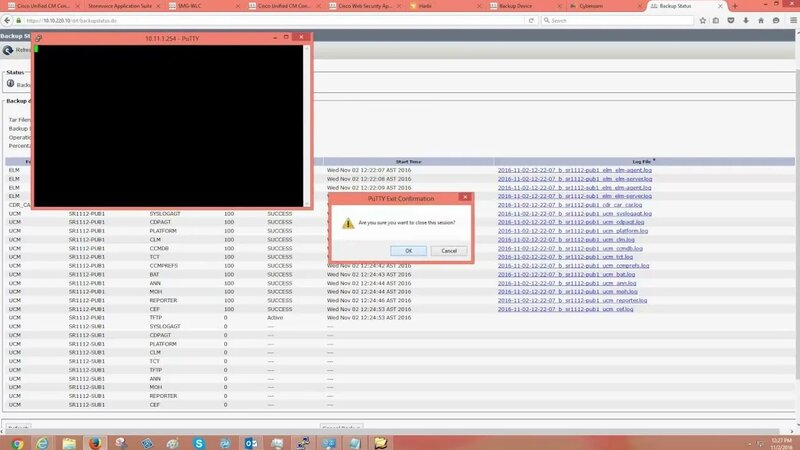
Task: Open the Firefox hamburger menu
Action: click(793, 20)
